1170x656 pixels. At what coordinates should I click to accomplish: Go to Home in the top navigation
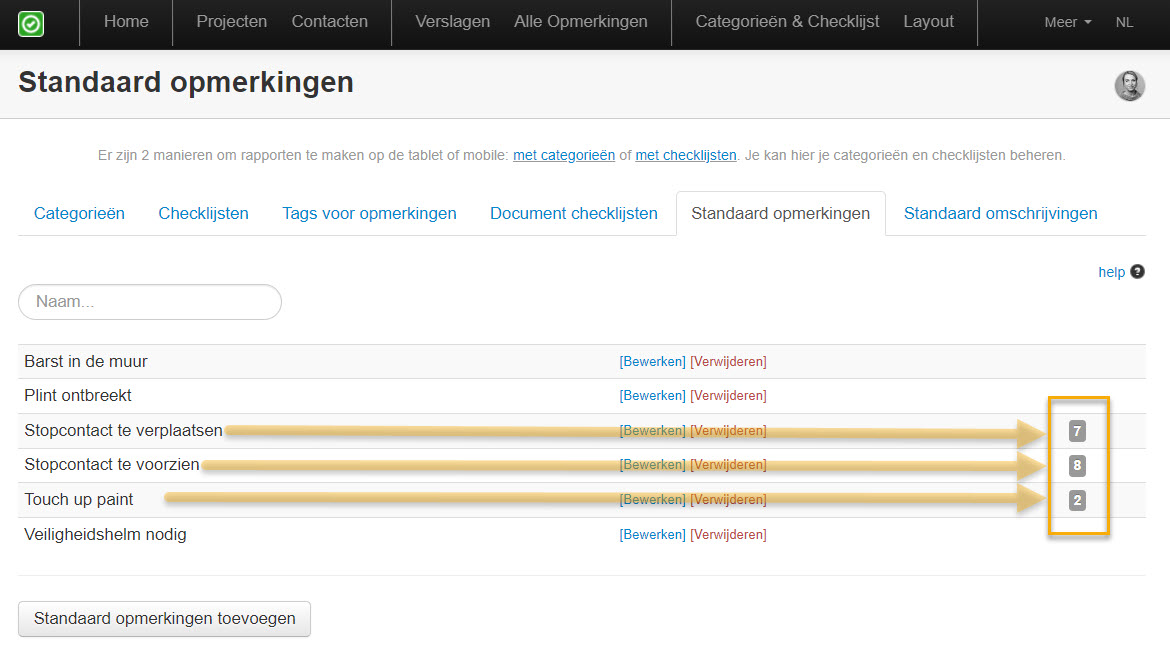pos(126,22)
